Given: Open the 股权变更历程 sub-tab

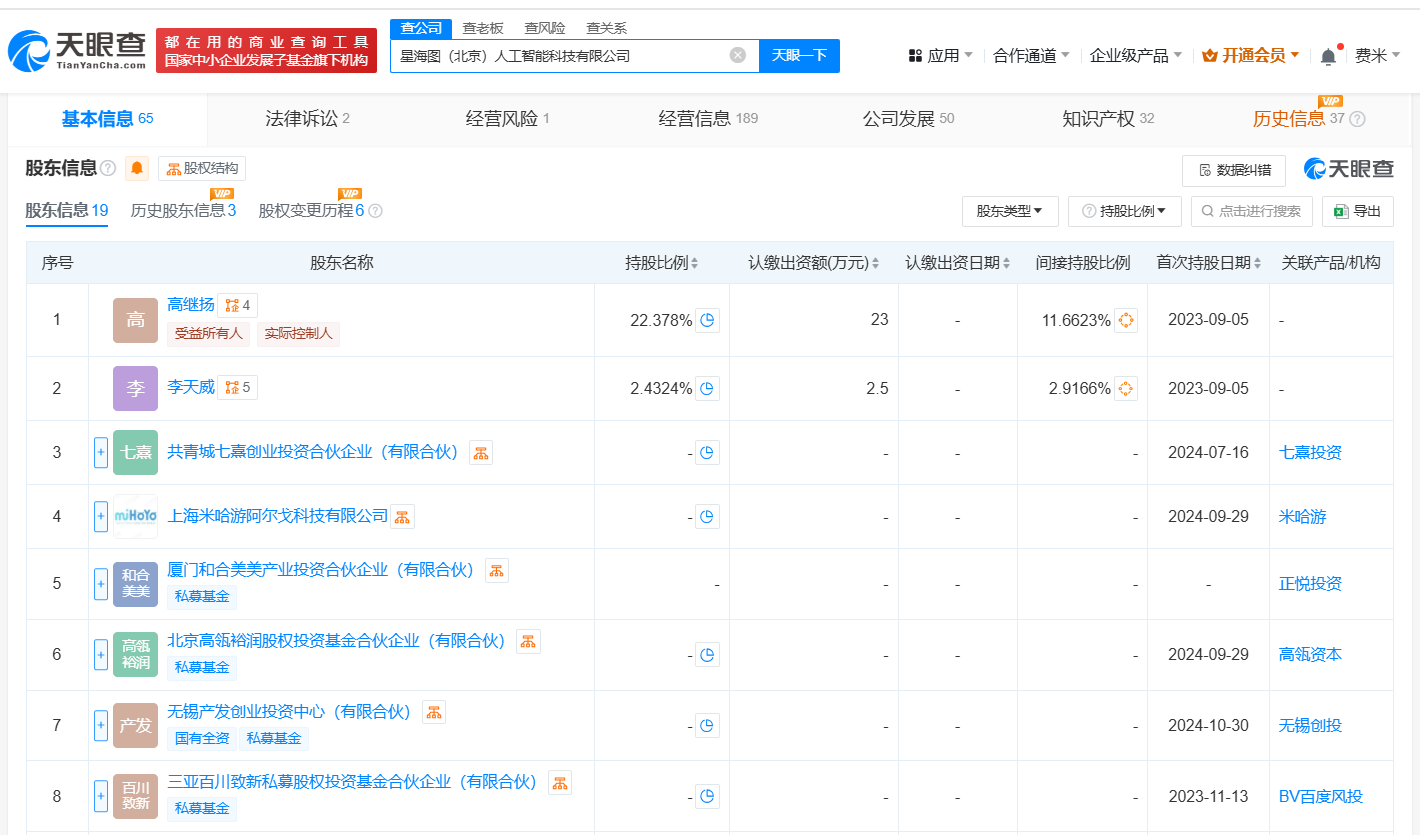Looking at the screenshot, I should (x=311, y=211).
